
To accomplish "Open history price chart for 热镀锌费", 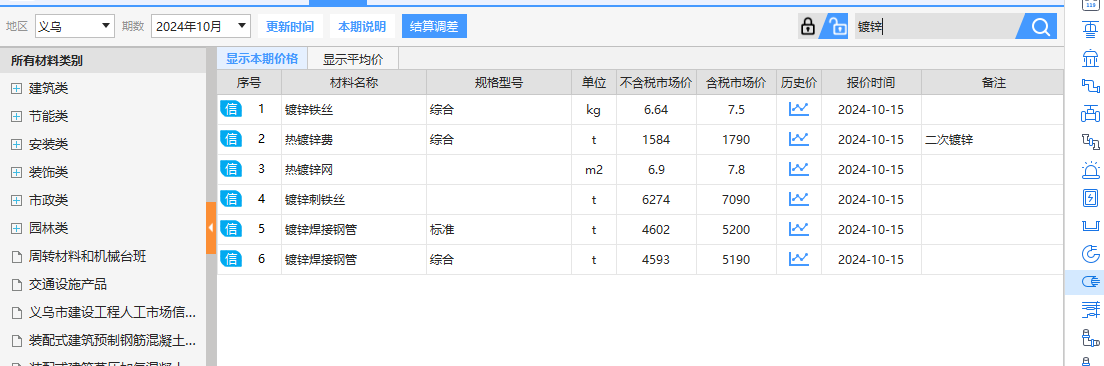I will [x=798, y=139].
